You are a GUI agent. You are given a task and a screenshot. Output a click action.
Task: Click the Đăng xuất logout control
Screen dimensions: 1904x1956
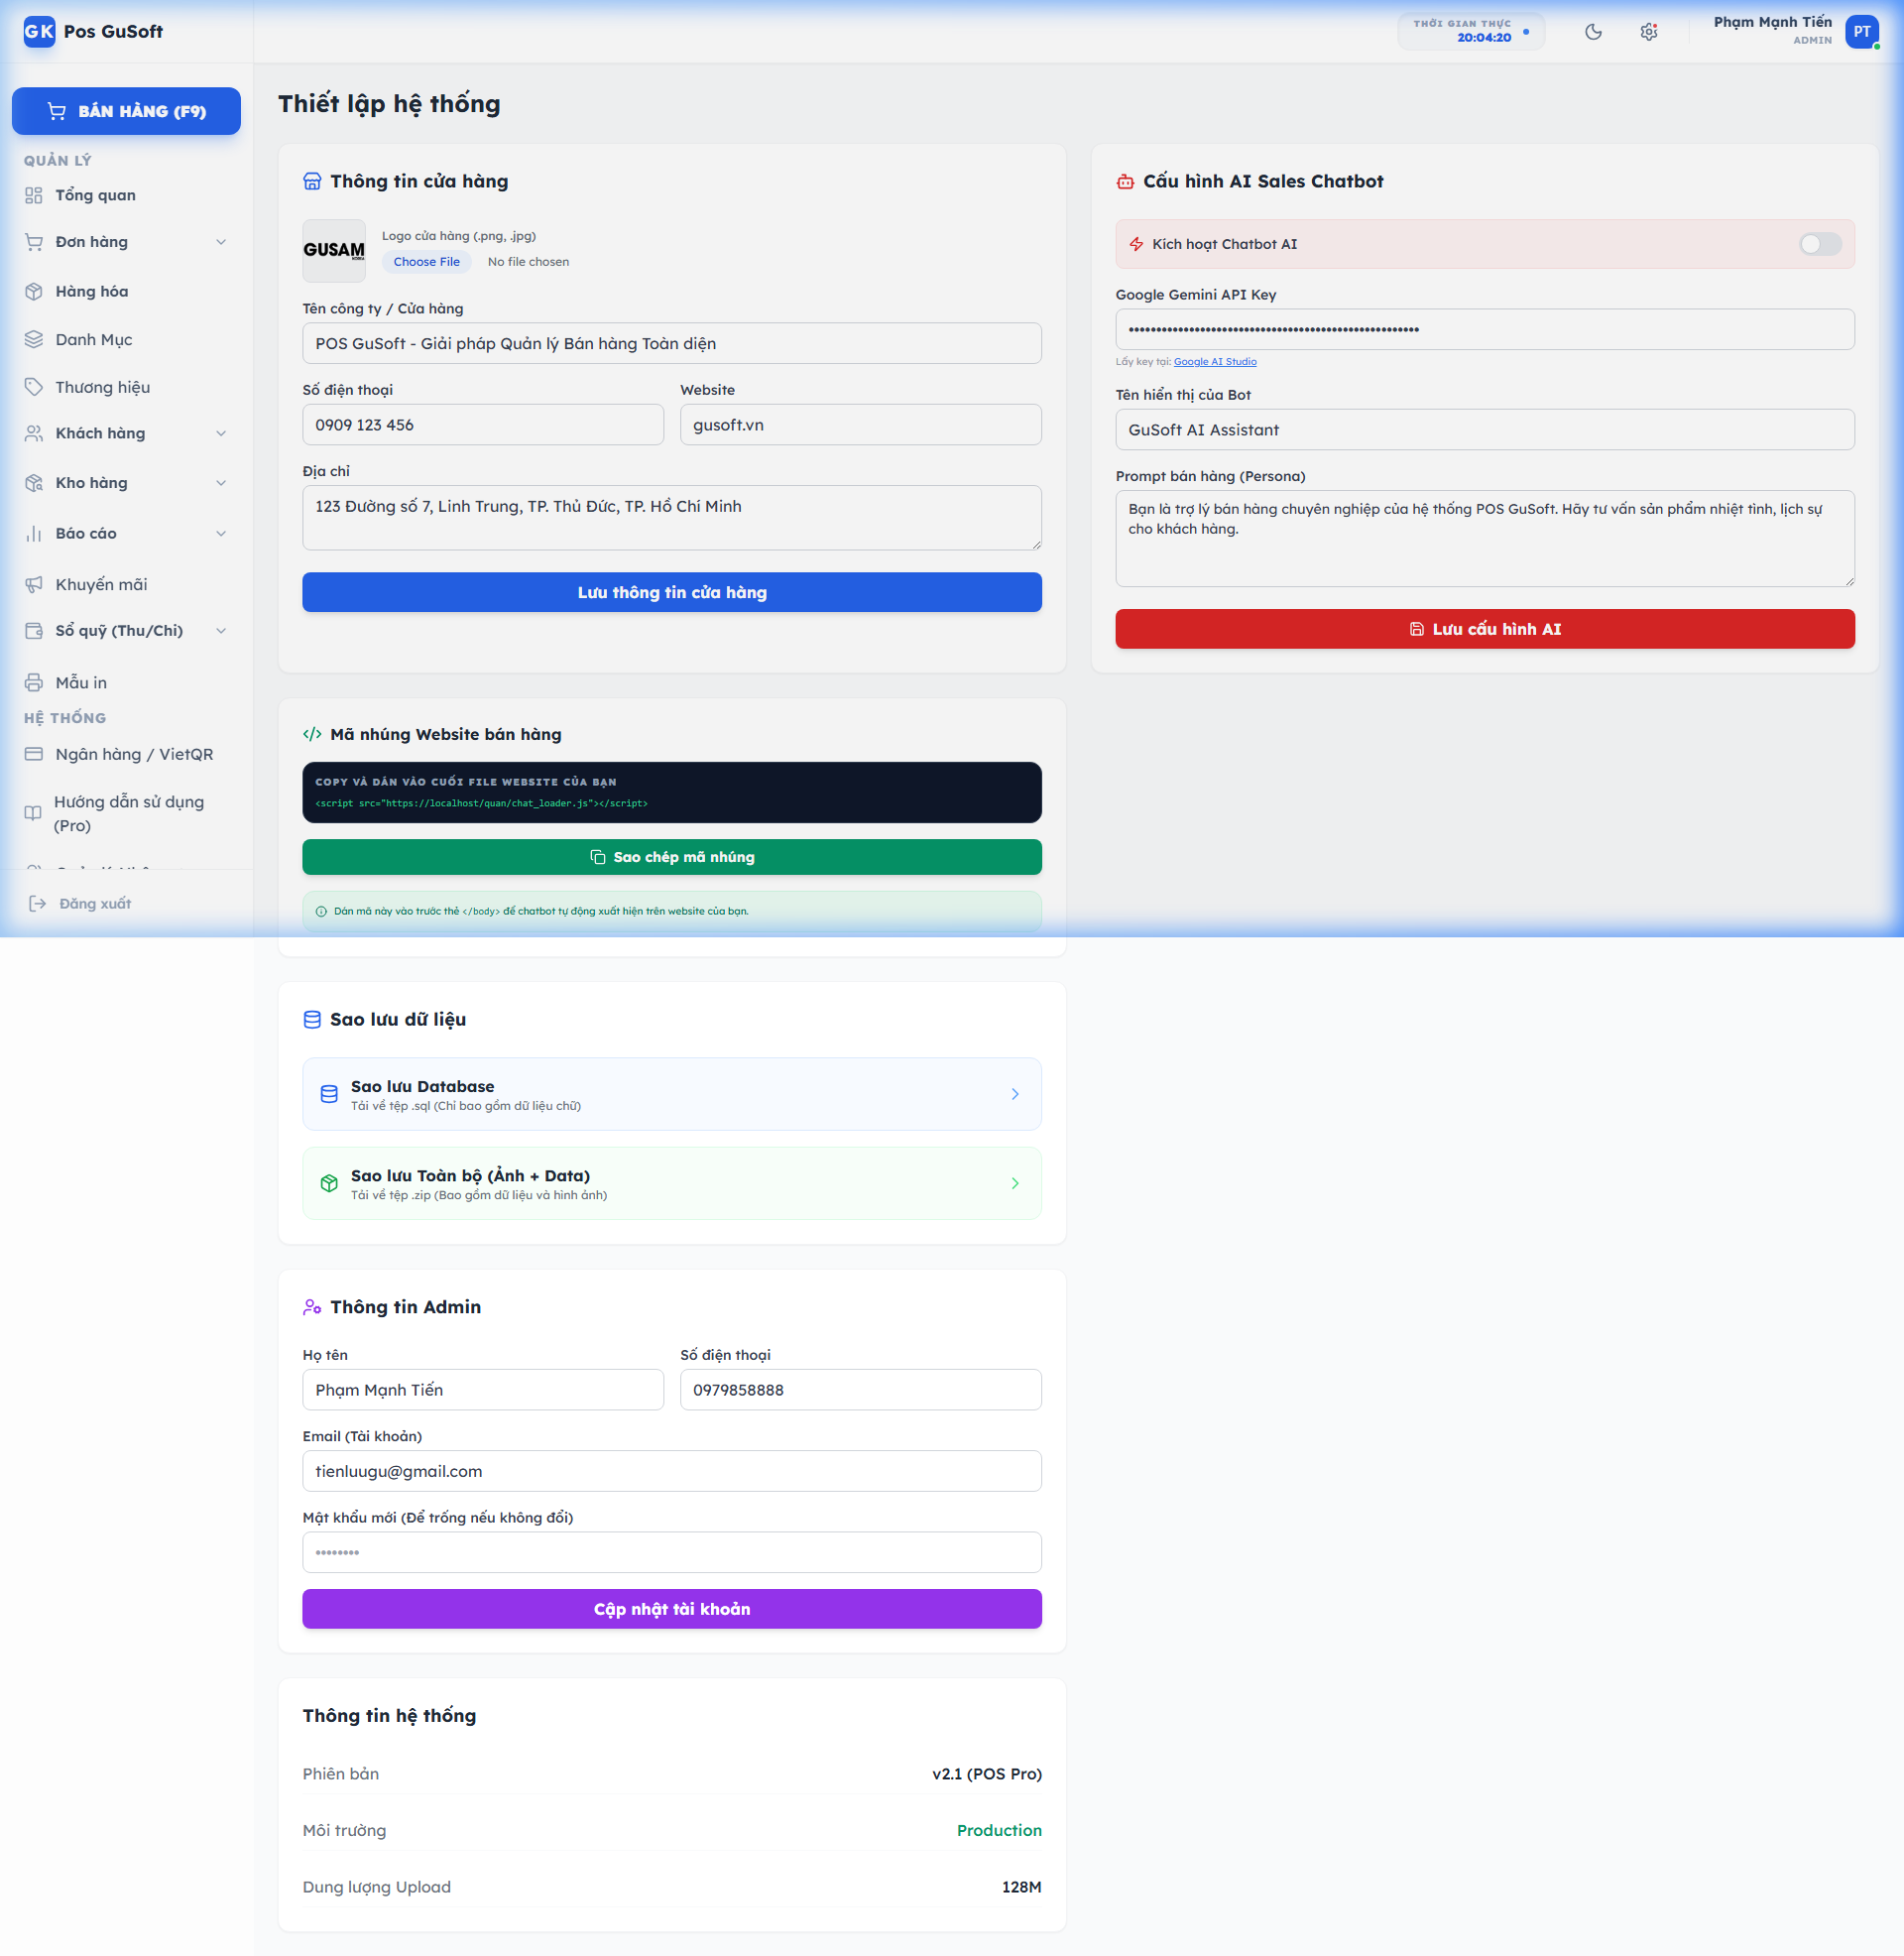pyautogui.click(x=94, y=903)
